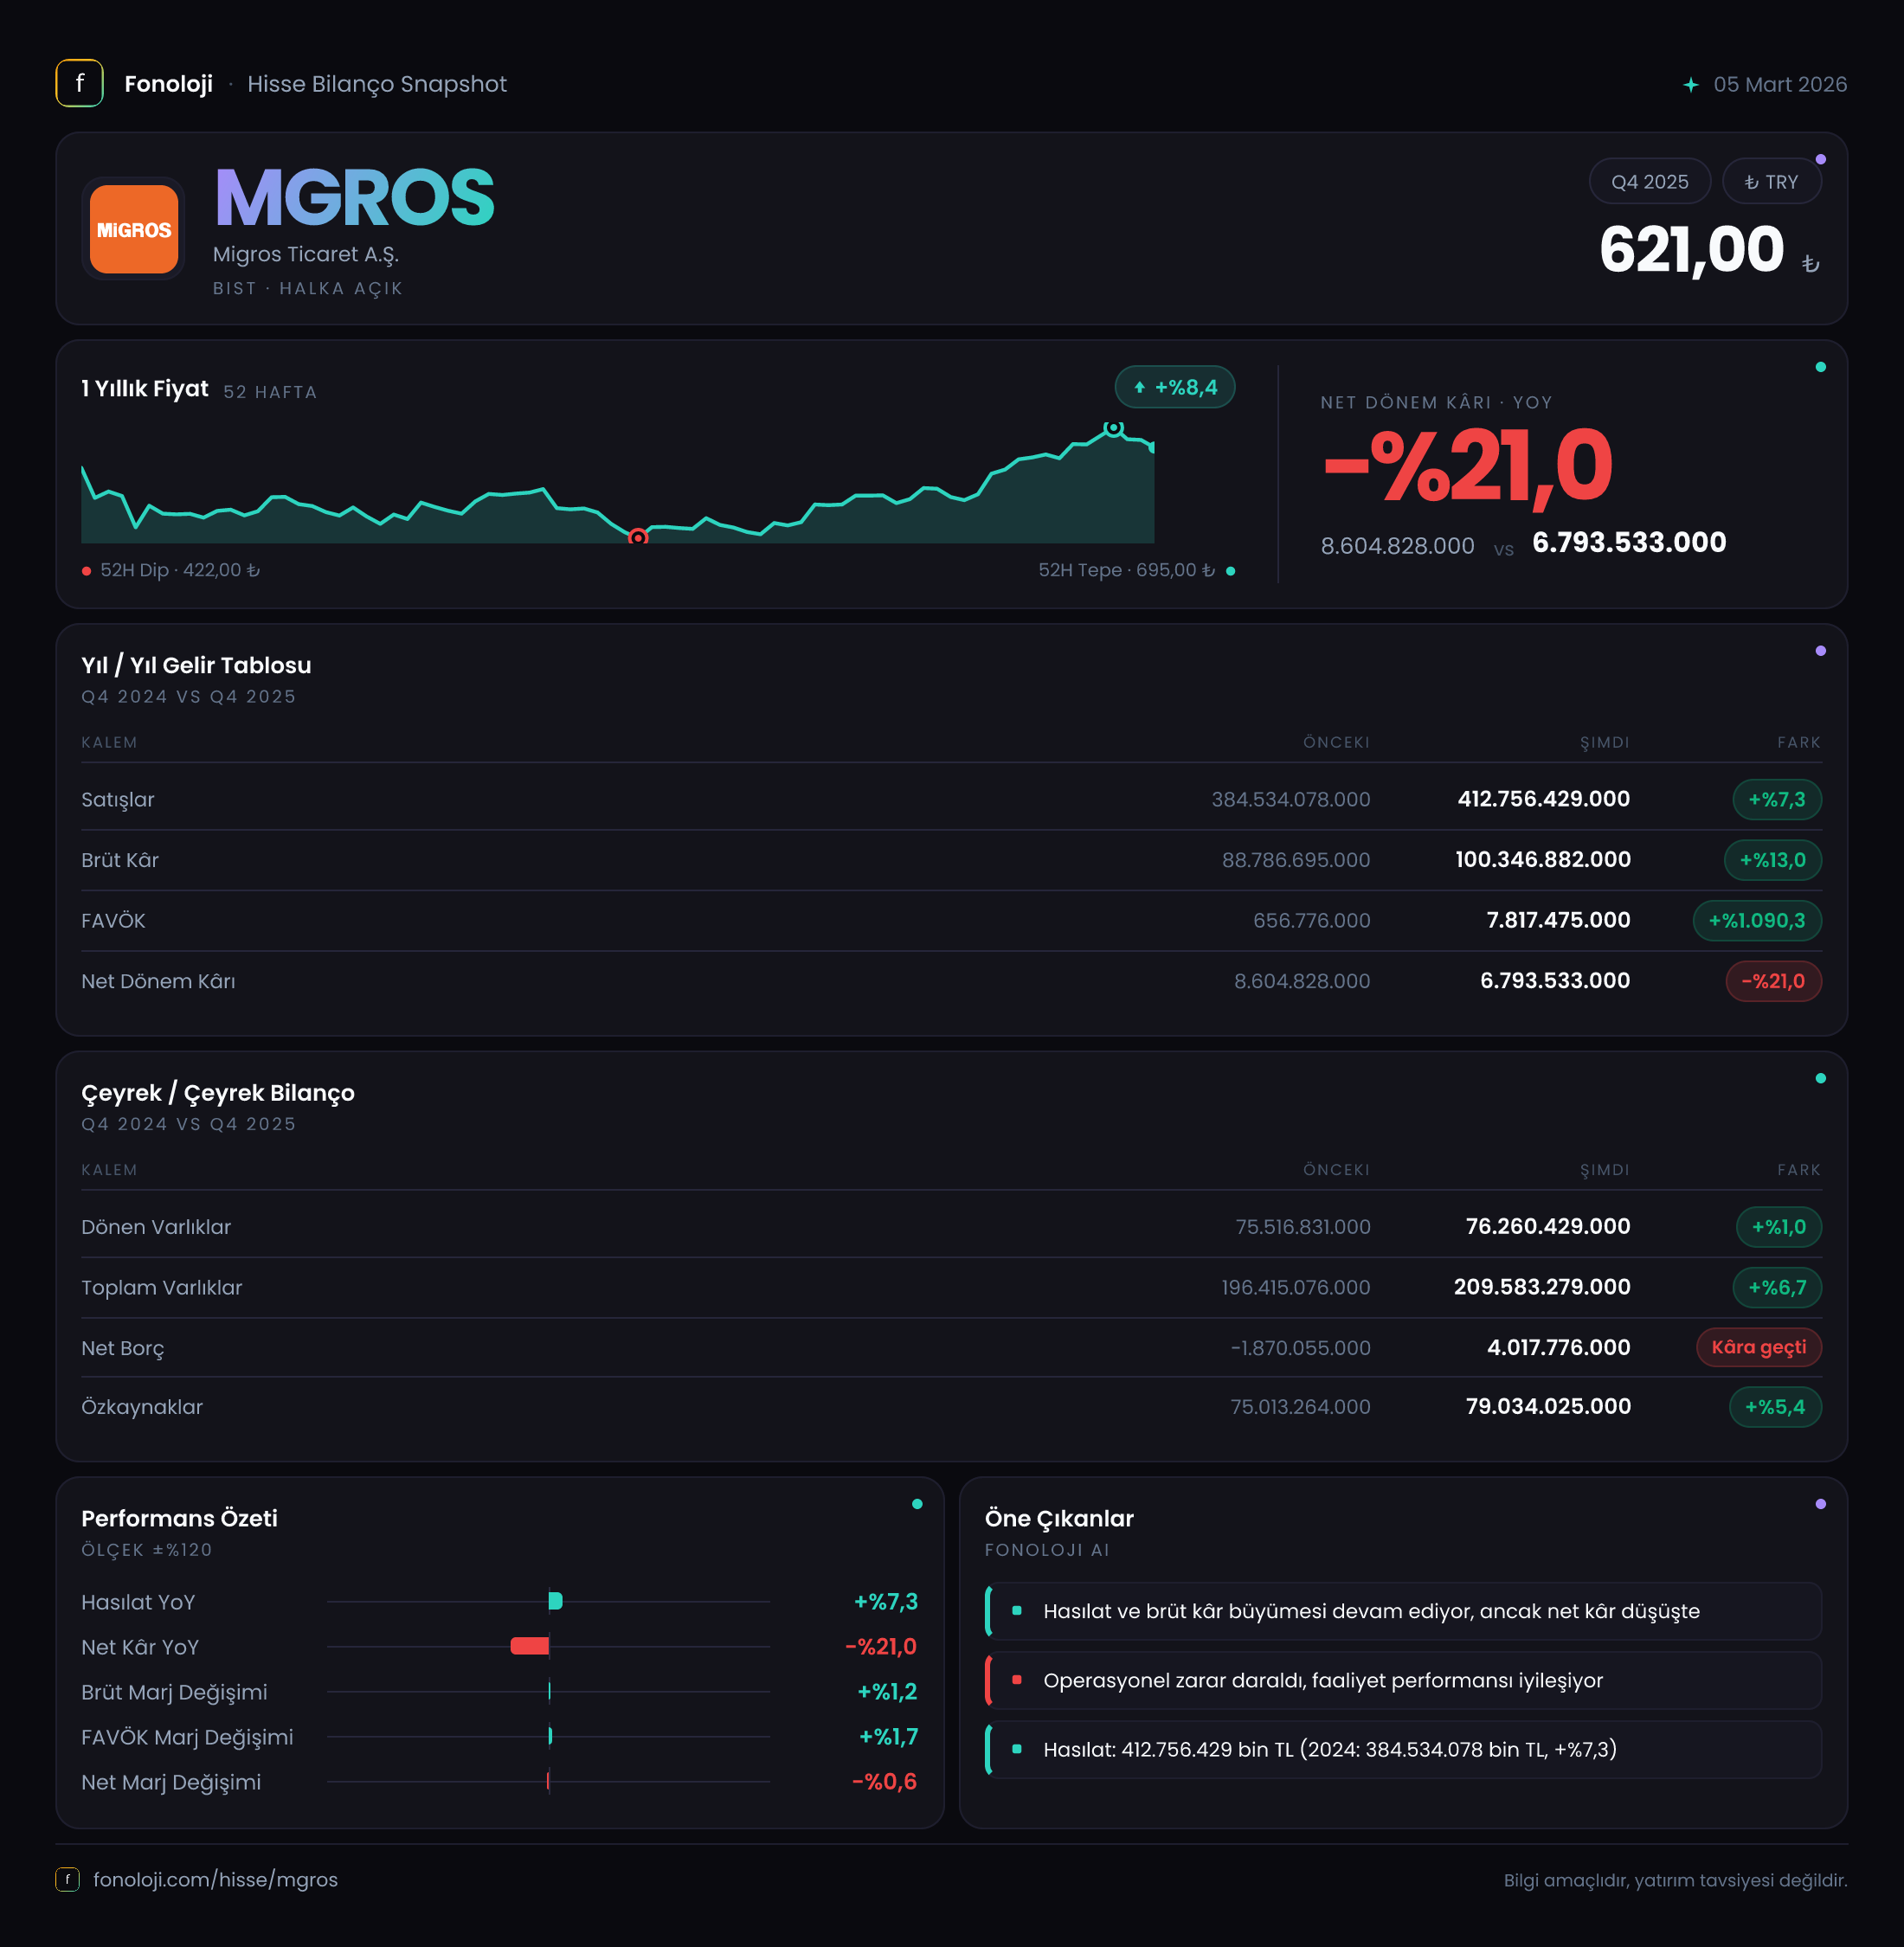
Task: Click the Brüt Marj Değişimi performance bar
Action: click(x=549, y=1691)
